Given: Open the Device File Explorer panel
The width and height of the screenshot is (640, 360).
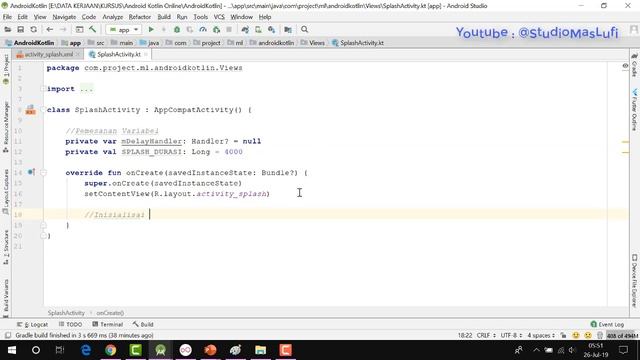Looking at the screenshot, I should pyautogui.click(x=635, y=281).
